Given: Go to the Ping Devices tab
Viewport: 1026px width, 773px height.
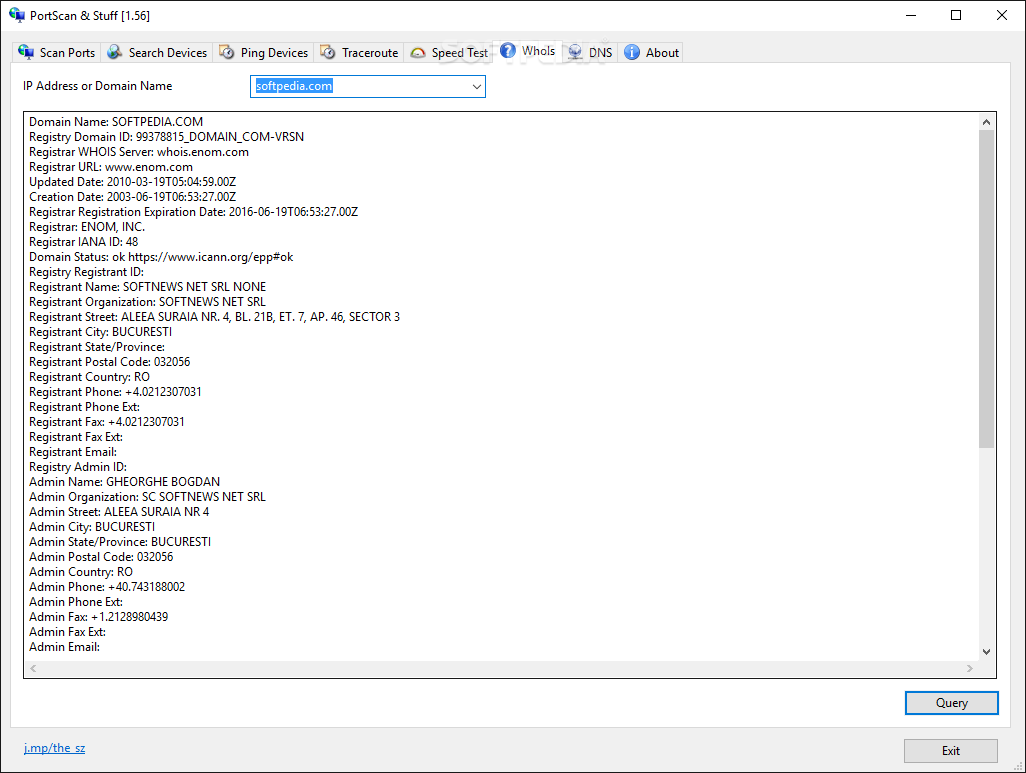Looking at the screenshot, I should [x=264, y=52].
